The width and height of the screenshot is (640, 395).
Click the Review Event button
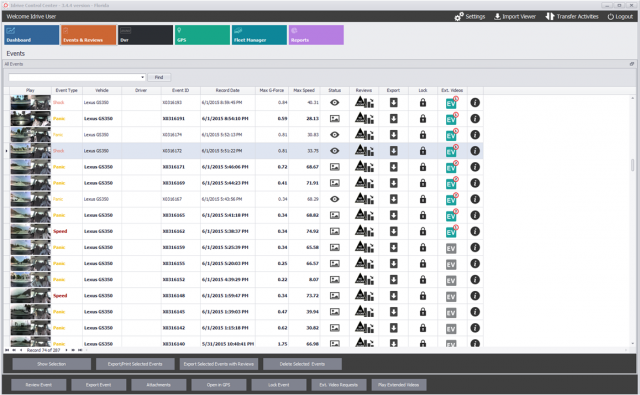[x=39, y=385]
